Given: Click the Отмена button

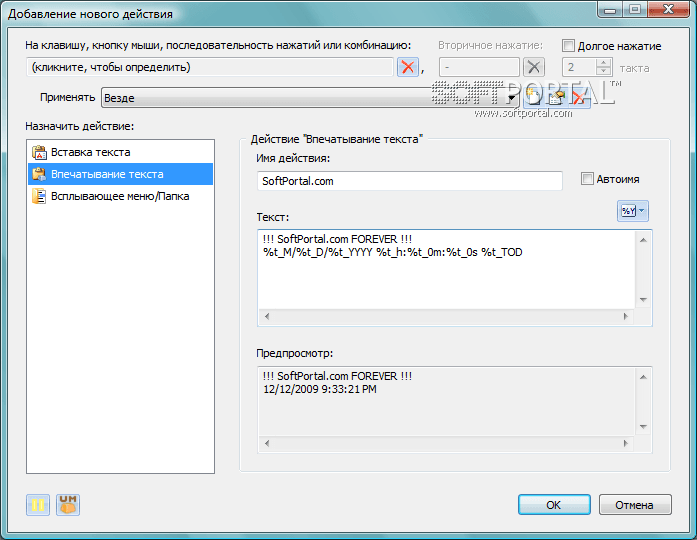Looking at the screenshot, I should (635, 505).
